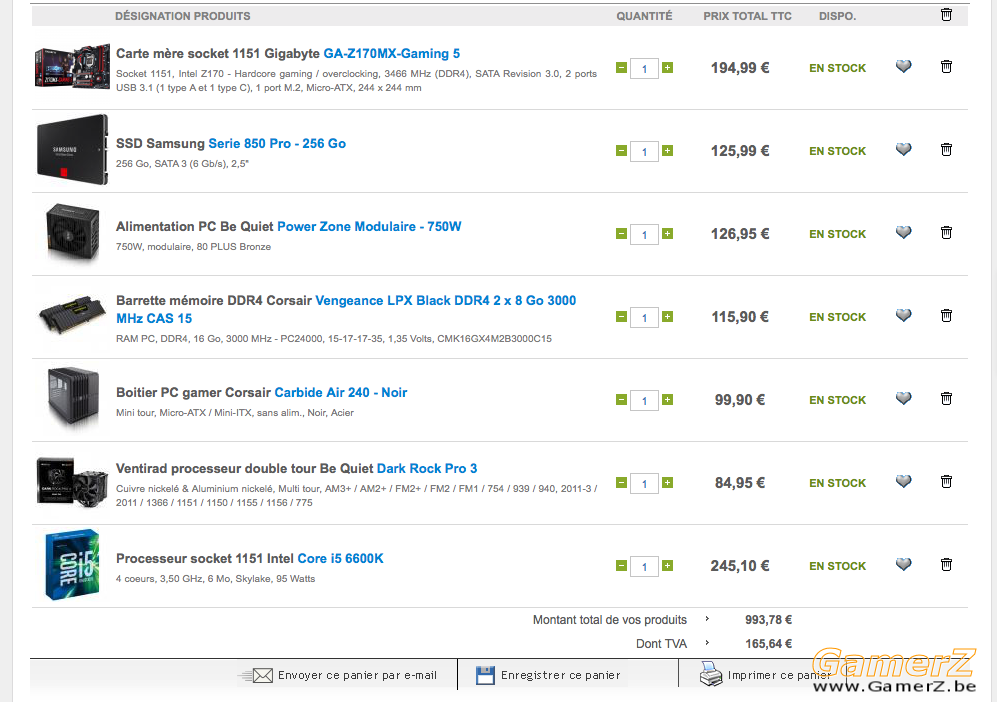Visit the Carbide Air 240 - Noir link
Screen dimensions: 997x702
(341, 392)
